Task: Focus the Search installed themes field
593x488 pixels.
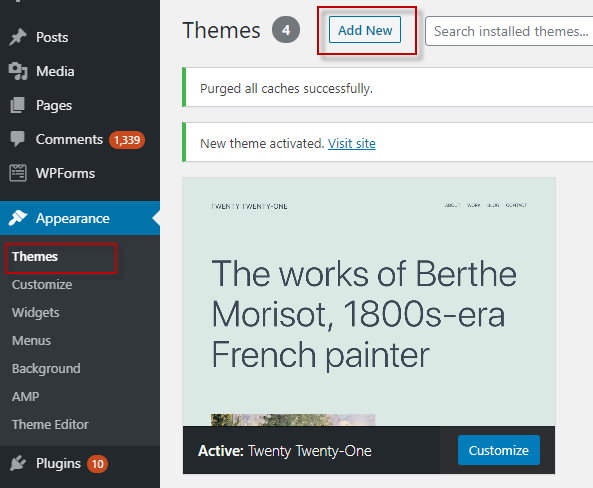Action: 509,31
